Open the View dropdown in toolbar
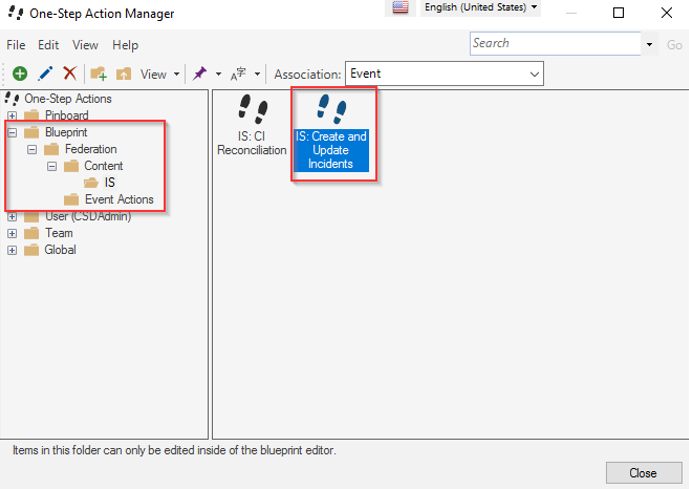The width and height of the screenshot is (689, 489). tap(159, 74)
